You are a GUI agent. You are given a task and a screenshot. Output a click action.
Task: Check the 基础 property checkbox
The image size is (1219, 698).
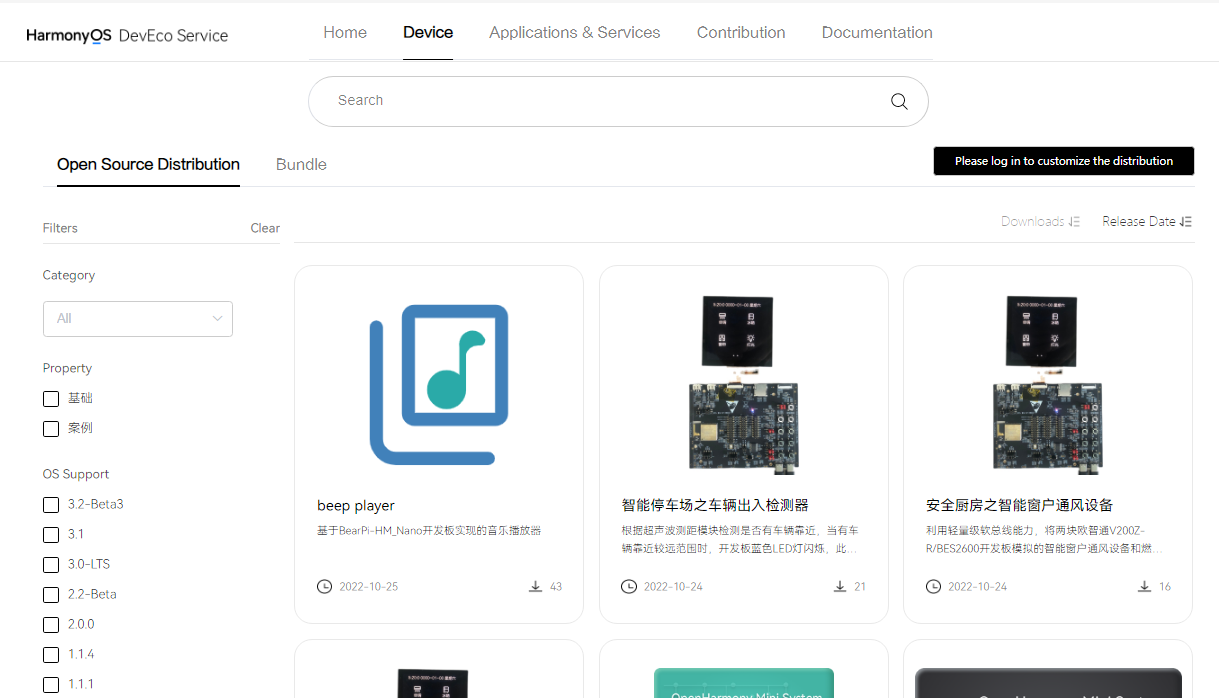(51, 399)
